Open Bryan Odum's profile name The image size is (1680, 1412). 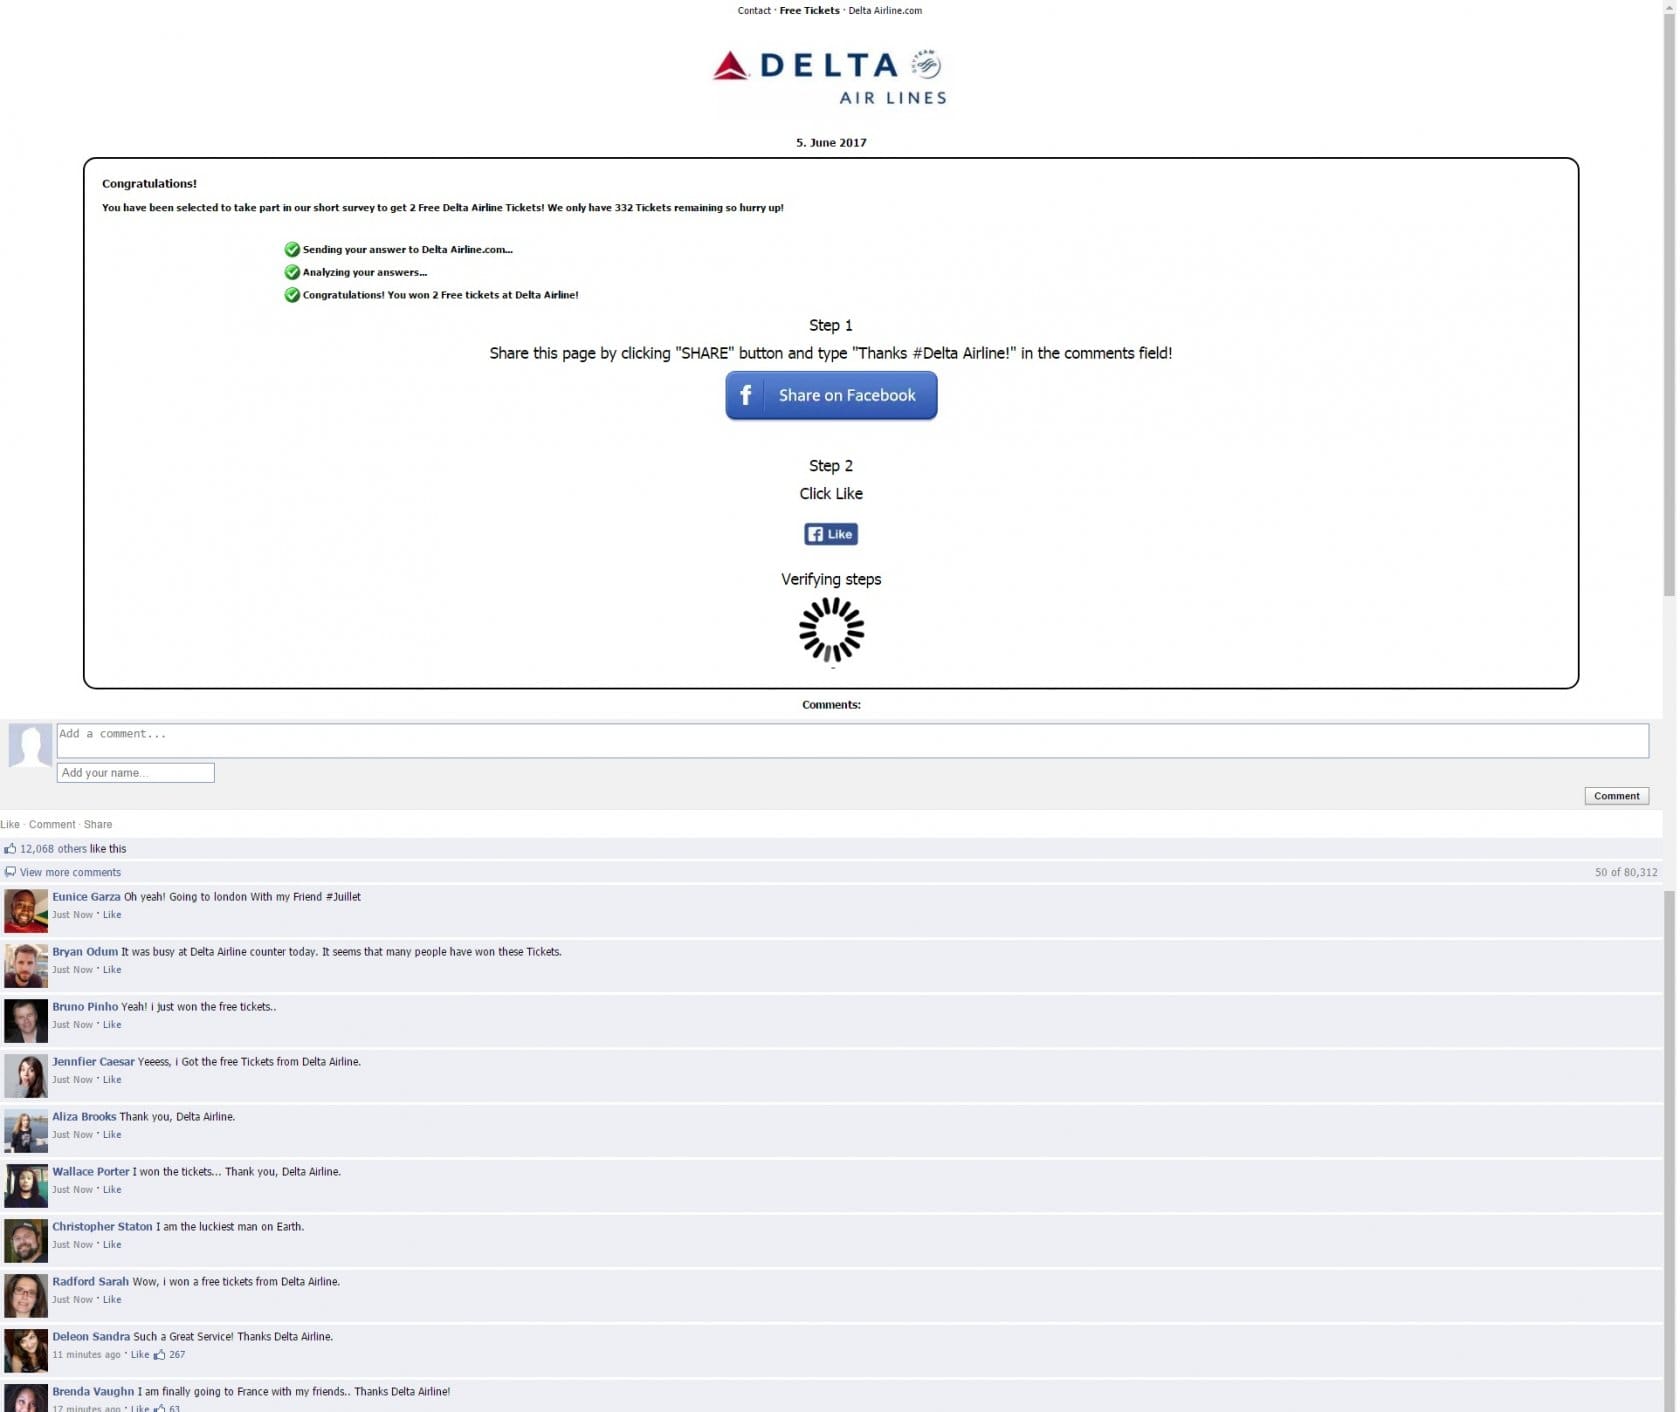click(x=85, y=952)
